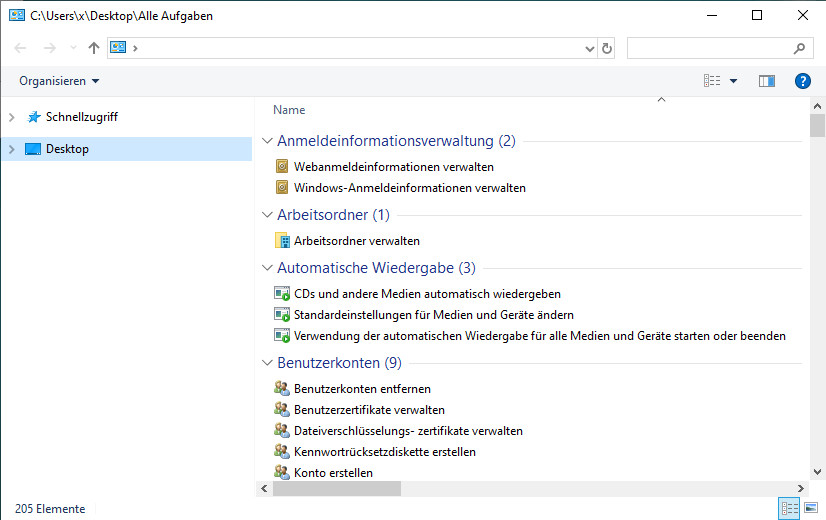The height and width of the screenshot is (520, 826).
Task: Open the Organisieren menu
Action: tap(59, 81)
